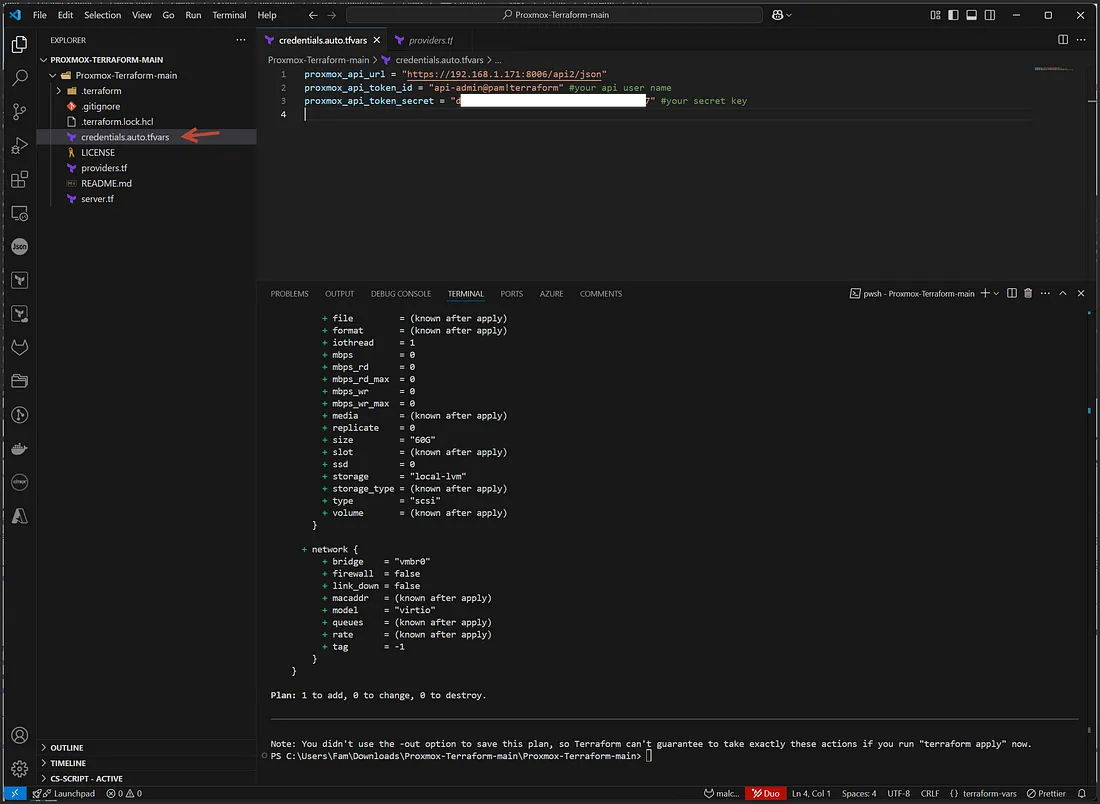Open the Source Control view
Viewport: 1100px width, 804px height.
(20, 111)
